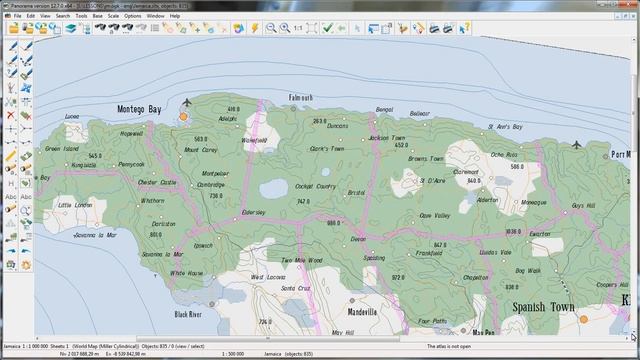The image size is (640, 360).
Task: Click the blue four-point star sidebar tool
Action: pyautogui.click(x=26, y=88)
